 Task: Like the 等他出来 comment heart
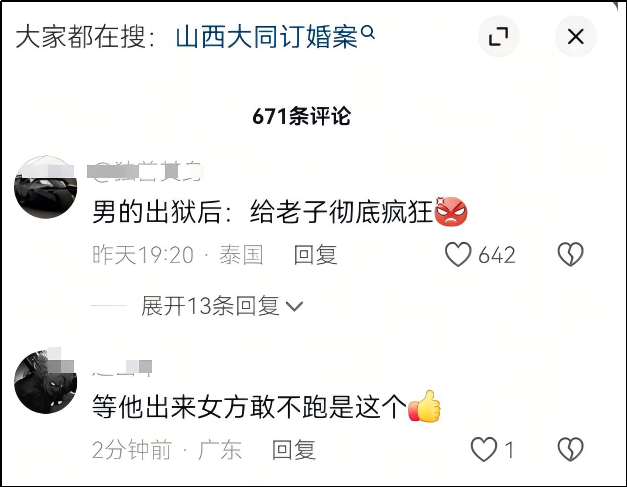coord(484,449)
